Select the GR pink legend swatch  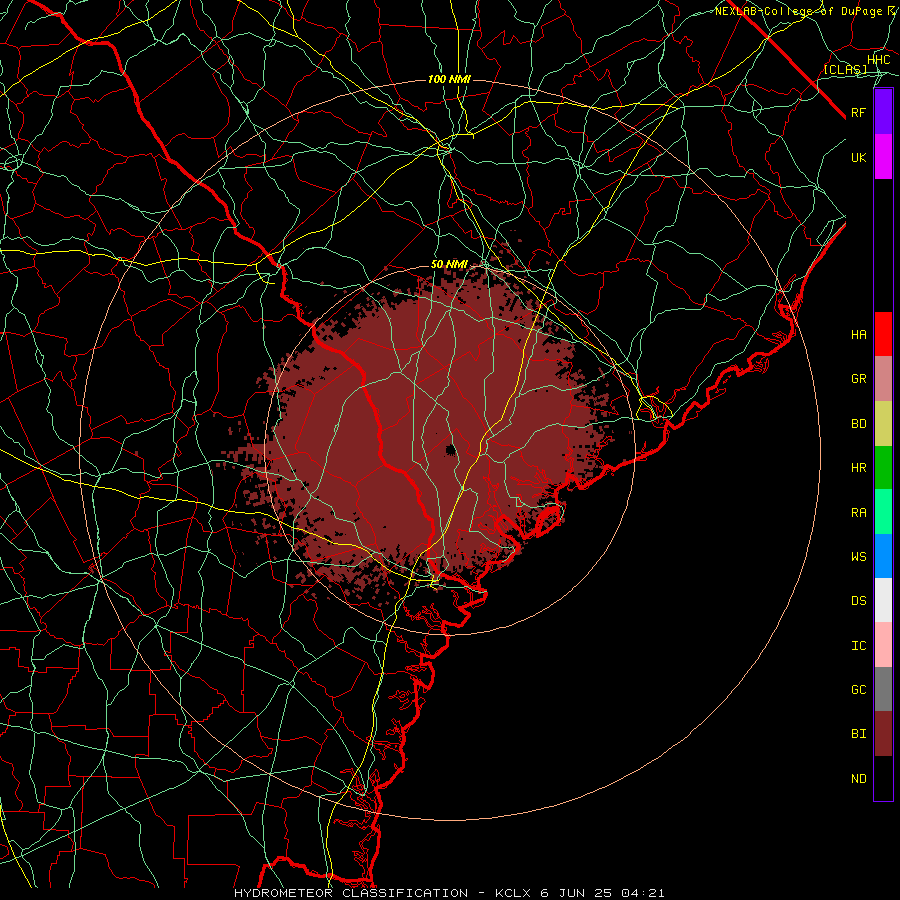coord(883,379)
